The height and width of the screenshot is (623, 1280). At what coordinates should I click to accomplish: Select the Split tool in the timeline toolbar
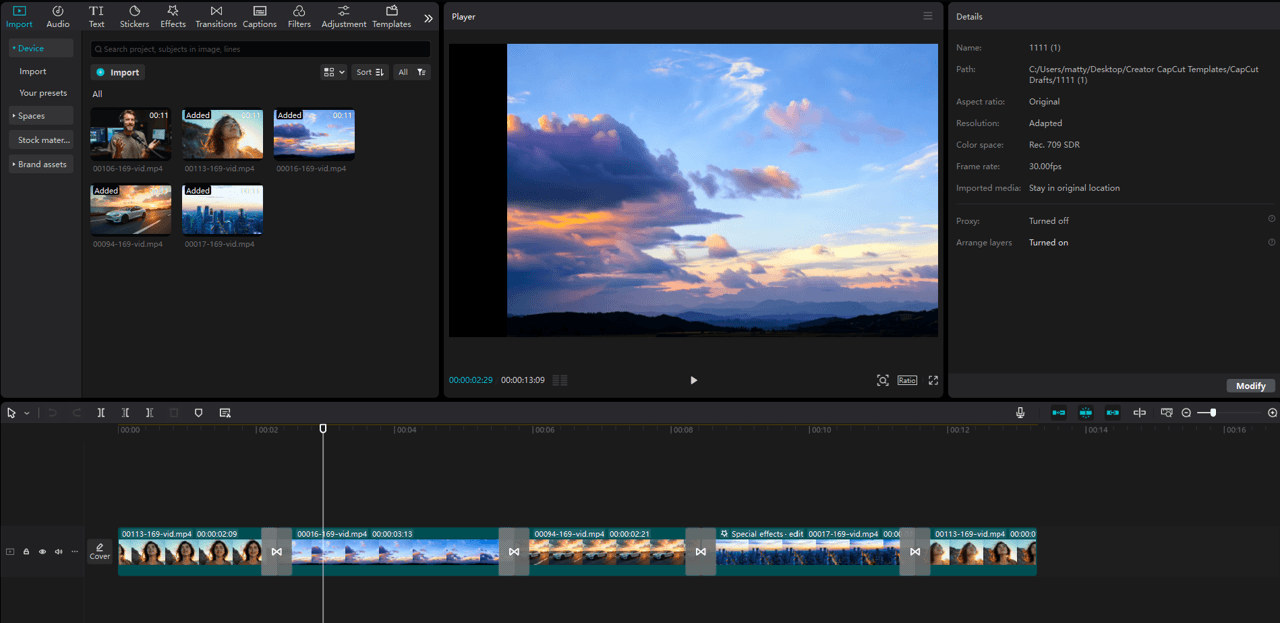click(100, 412)
